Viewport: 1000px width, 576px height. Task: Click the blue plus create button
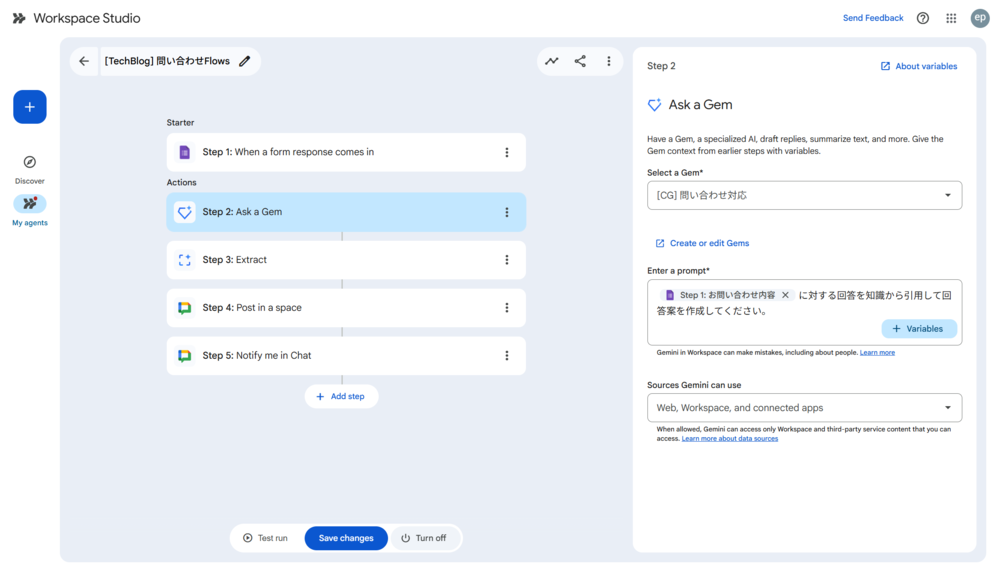tap(30, 107)
